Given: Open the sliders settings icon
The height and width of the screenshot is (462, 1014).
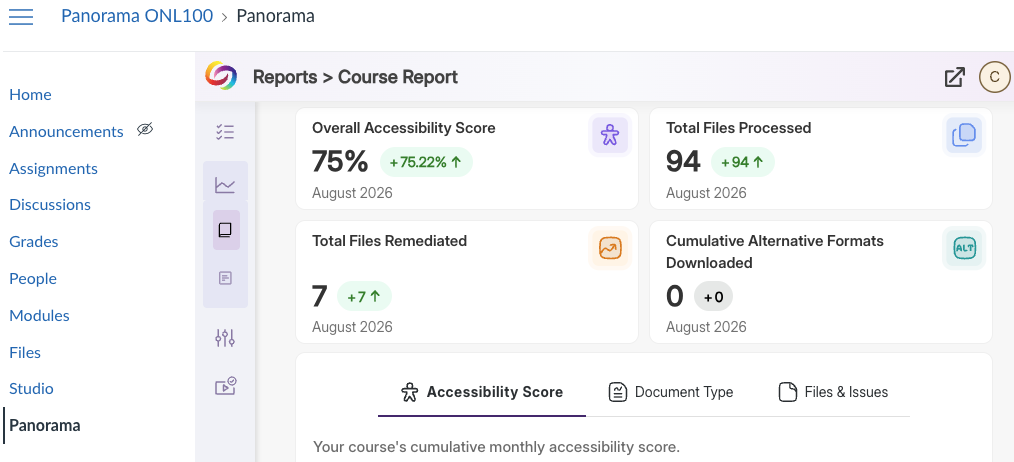Looking at the screenshot, I should pos(225,337).
